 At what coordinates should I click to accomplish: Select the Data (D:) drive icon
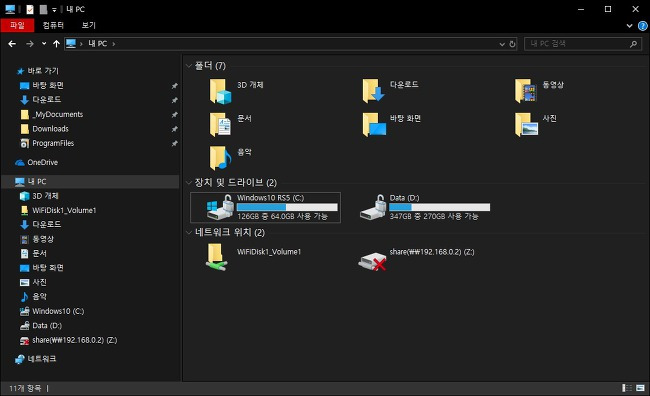(373, 207)
